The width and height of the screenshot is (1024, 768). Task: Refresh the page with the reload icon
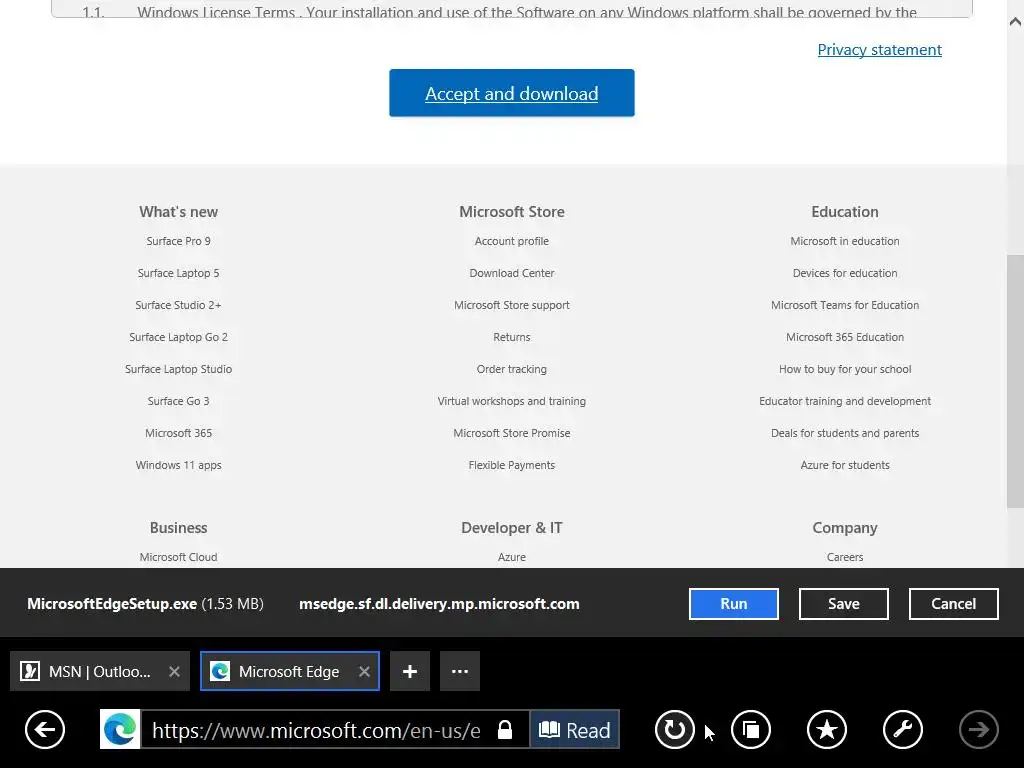(x=675, y=729)
